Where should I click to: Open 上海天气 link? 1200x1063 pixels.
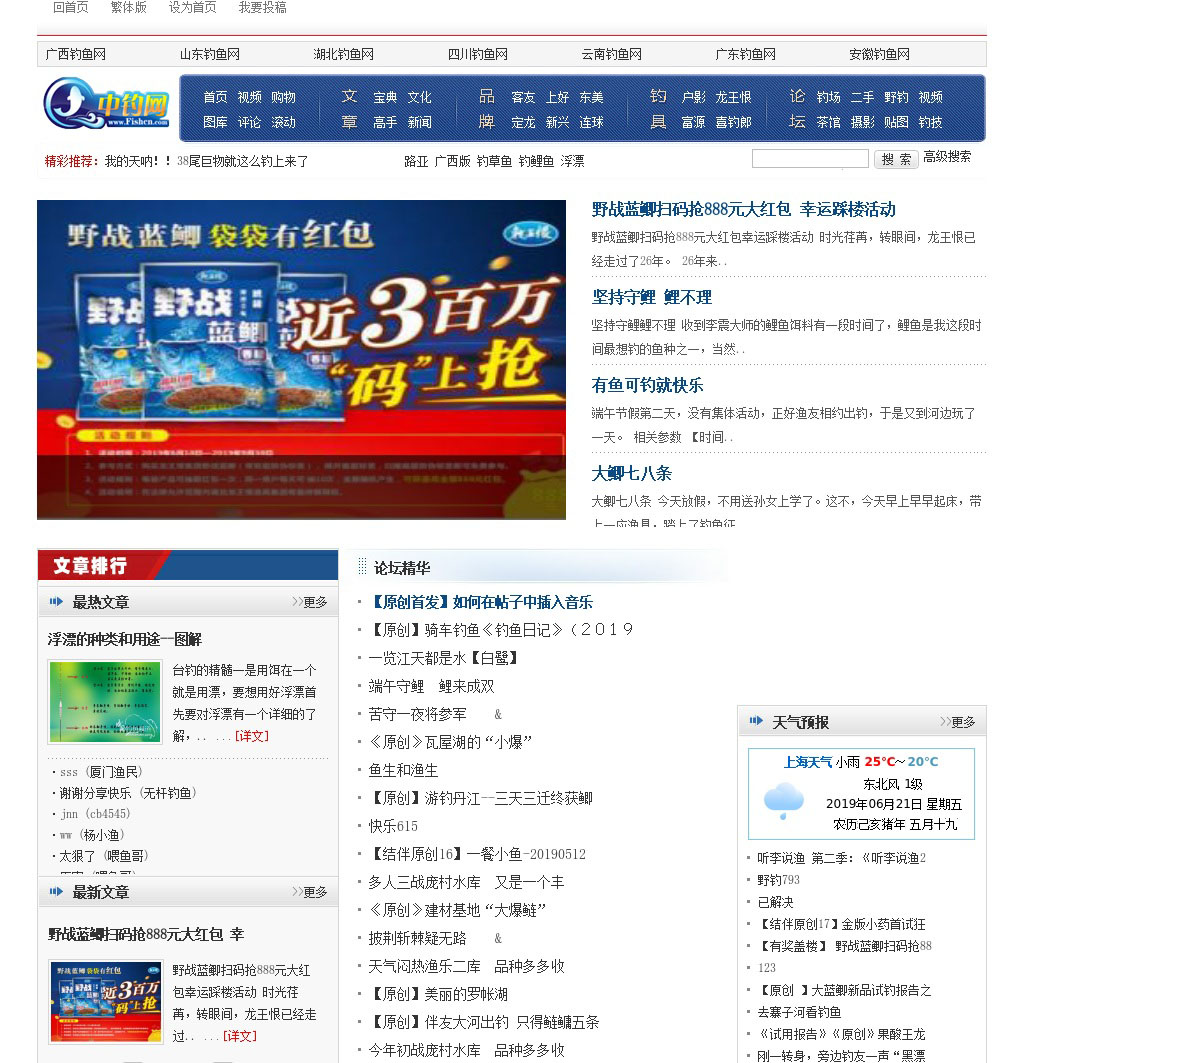click(x=808, y=762)
